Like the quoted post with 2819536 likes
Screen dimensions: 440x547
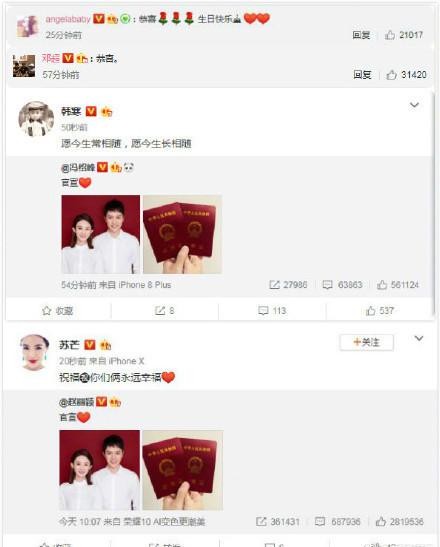pyautogui.click(x=400, y=522)
